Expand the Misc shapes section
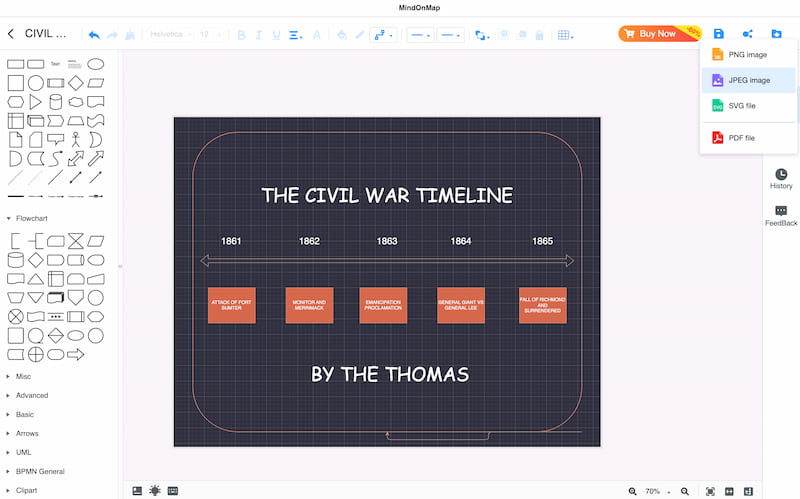Viewport: 800px width, 499px height. click(x=20, y=377)
